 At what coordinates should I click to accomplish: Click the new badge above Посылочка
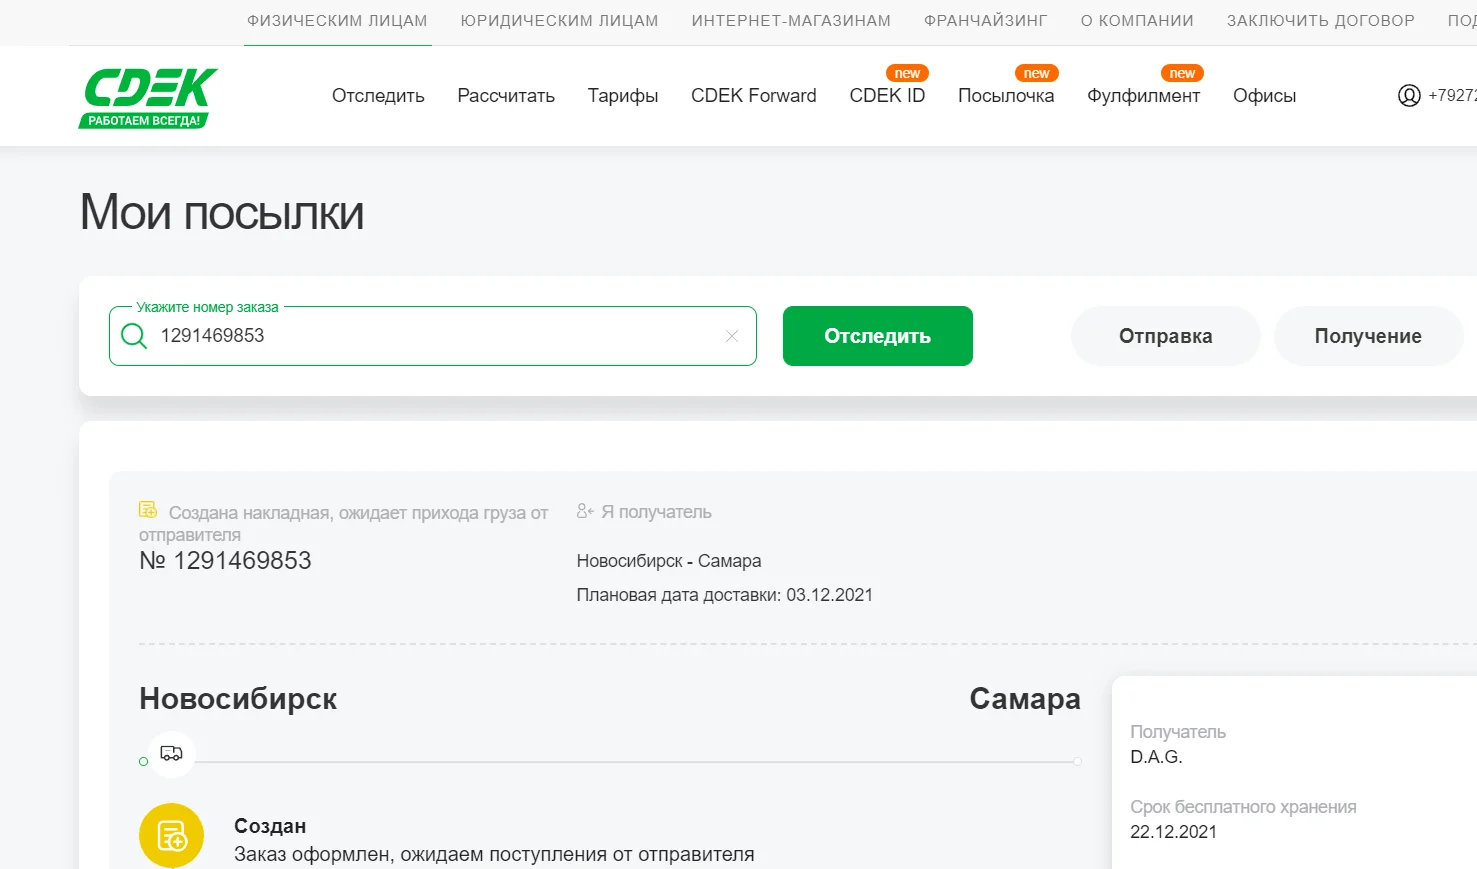[x=1037, y=73]
